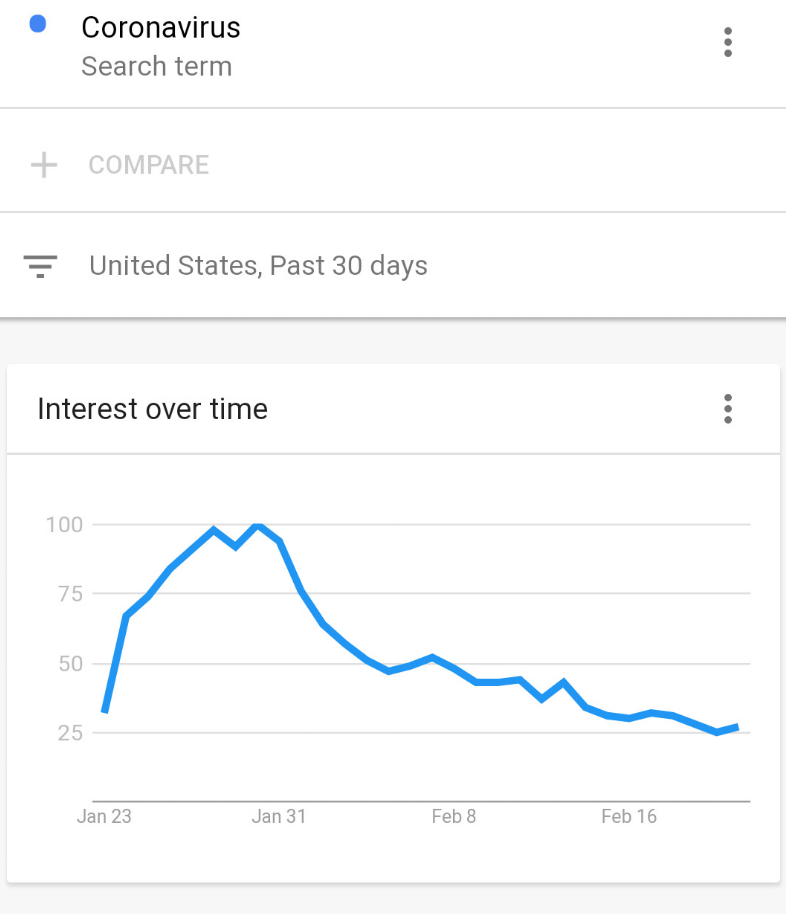Click the 25 y-axis value label
Screen dimensions: 786x914
pyautogui.click(x=70, y=733)
